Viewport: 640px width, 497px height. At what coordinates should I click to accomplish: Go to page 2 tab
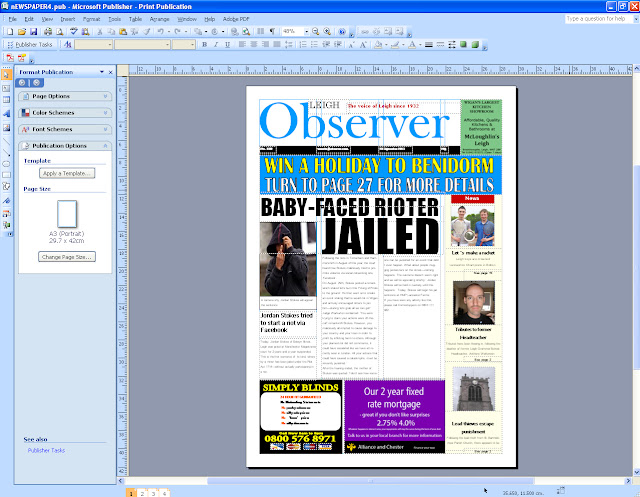142,494
